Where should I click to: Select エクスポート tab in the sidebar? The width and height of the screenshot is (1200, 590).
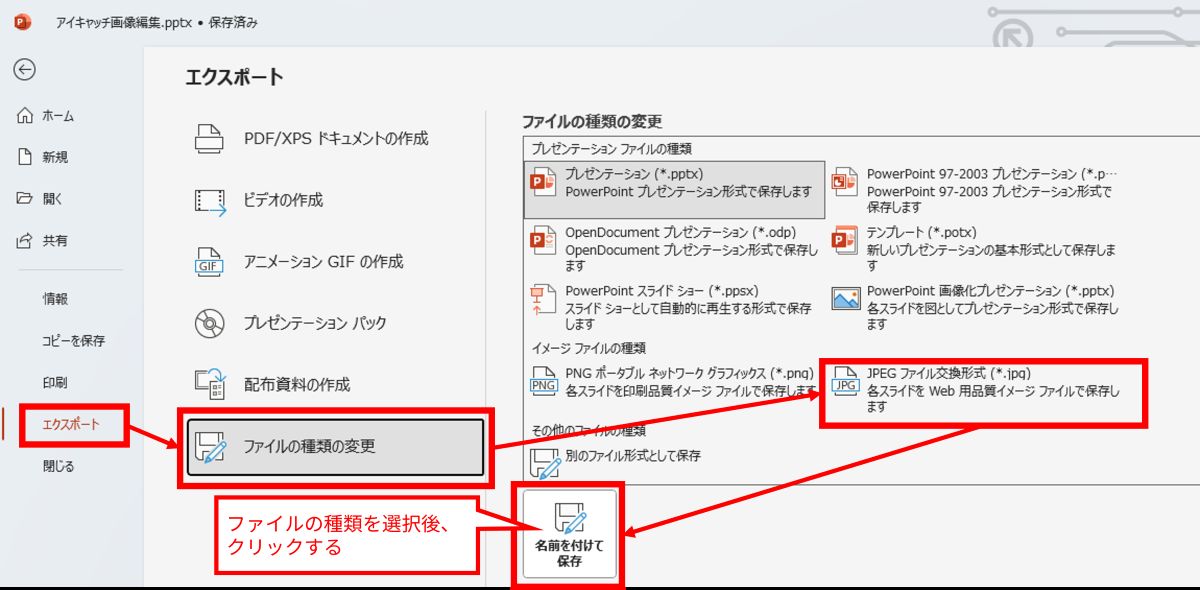tap(71, 425)
